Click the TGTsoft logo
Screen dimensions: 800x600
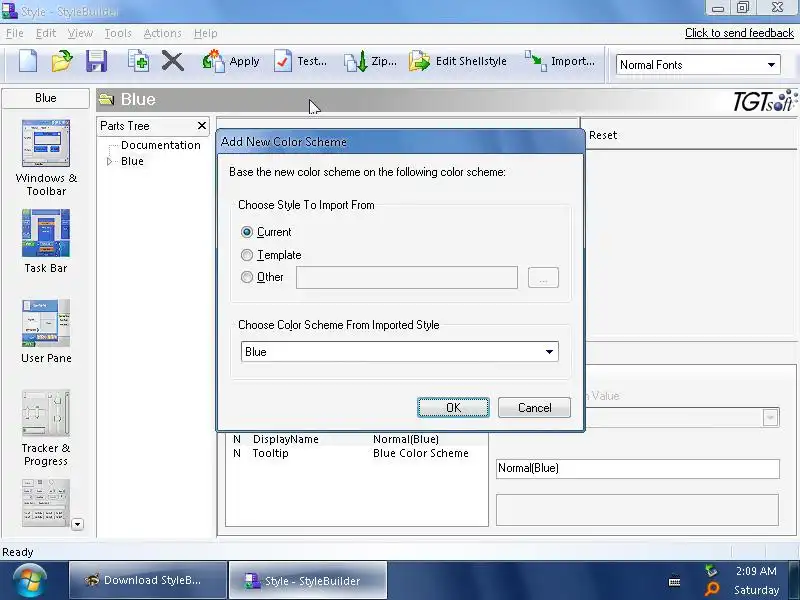click(x=764, y=100)
